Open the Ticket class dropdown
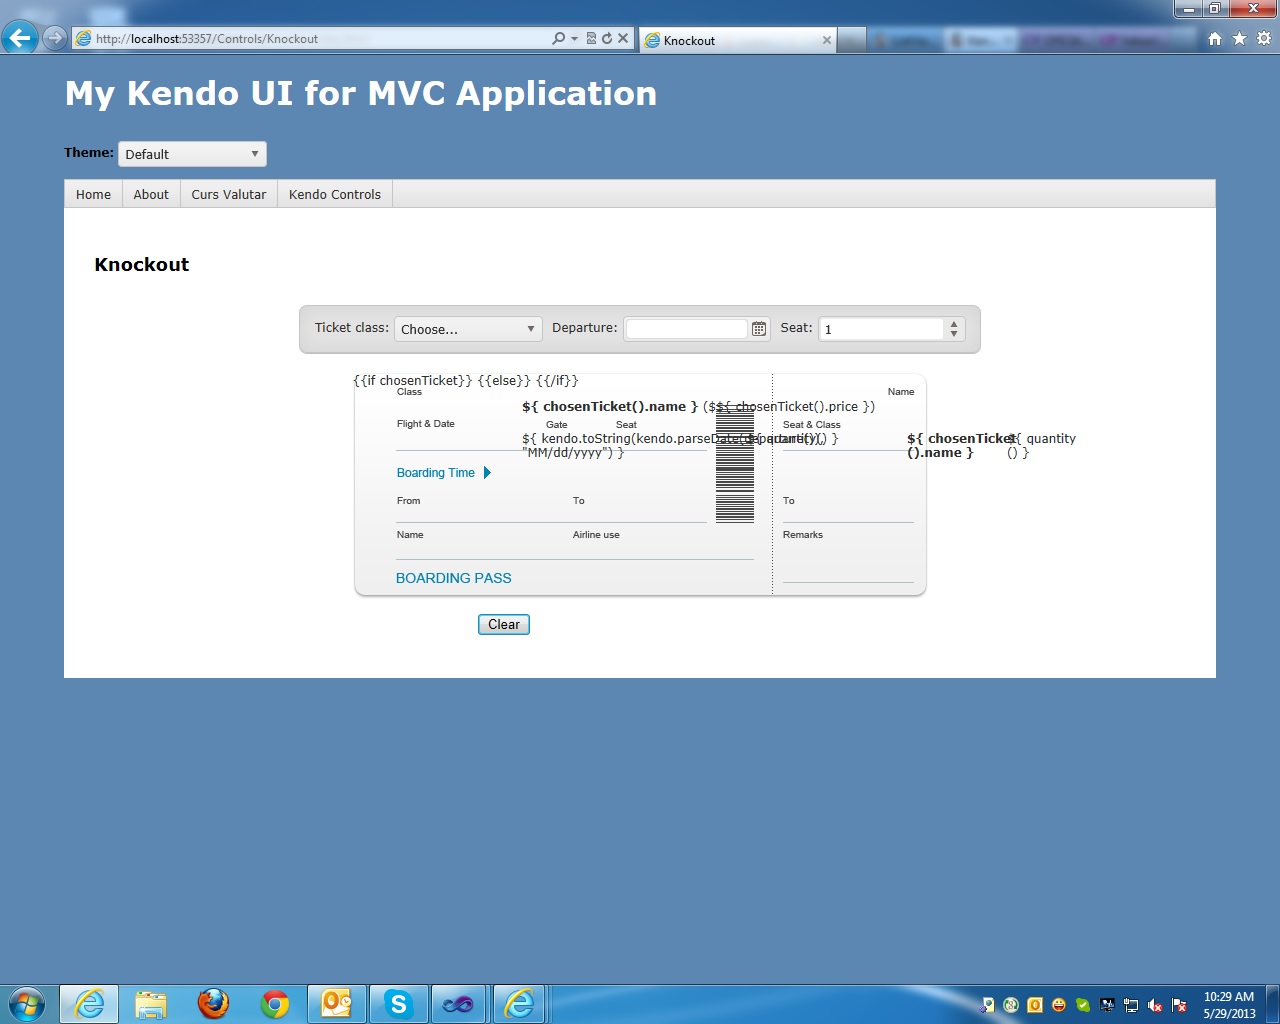The image size is (1280, 1024). (x=468, y=329)
